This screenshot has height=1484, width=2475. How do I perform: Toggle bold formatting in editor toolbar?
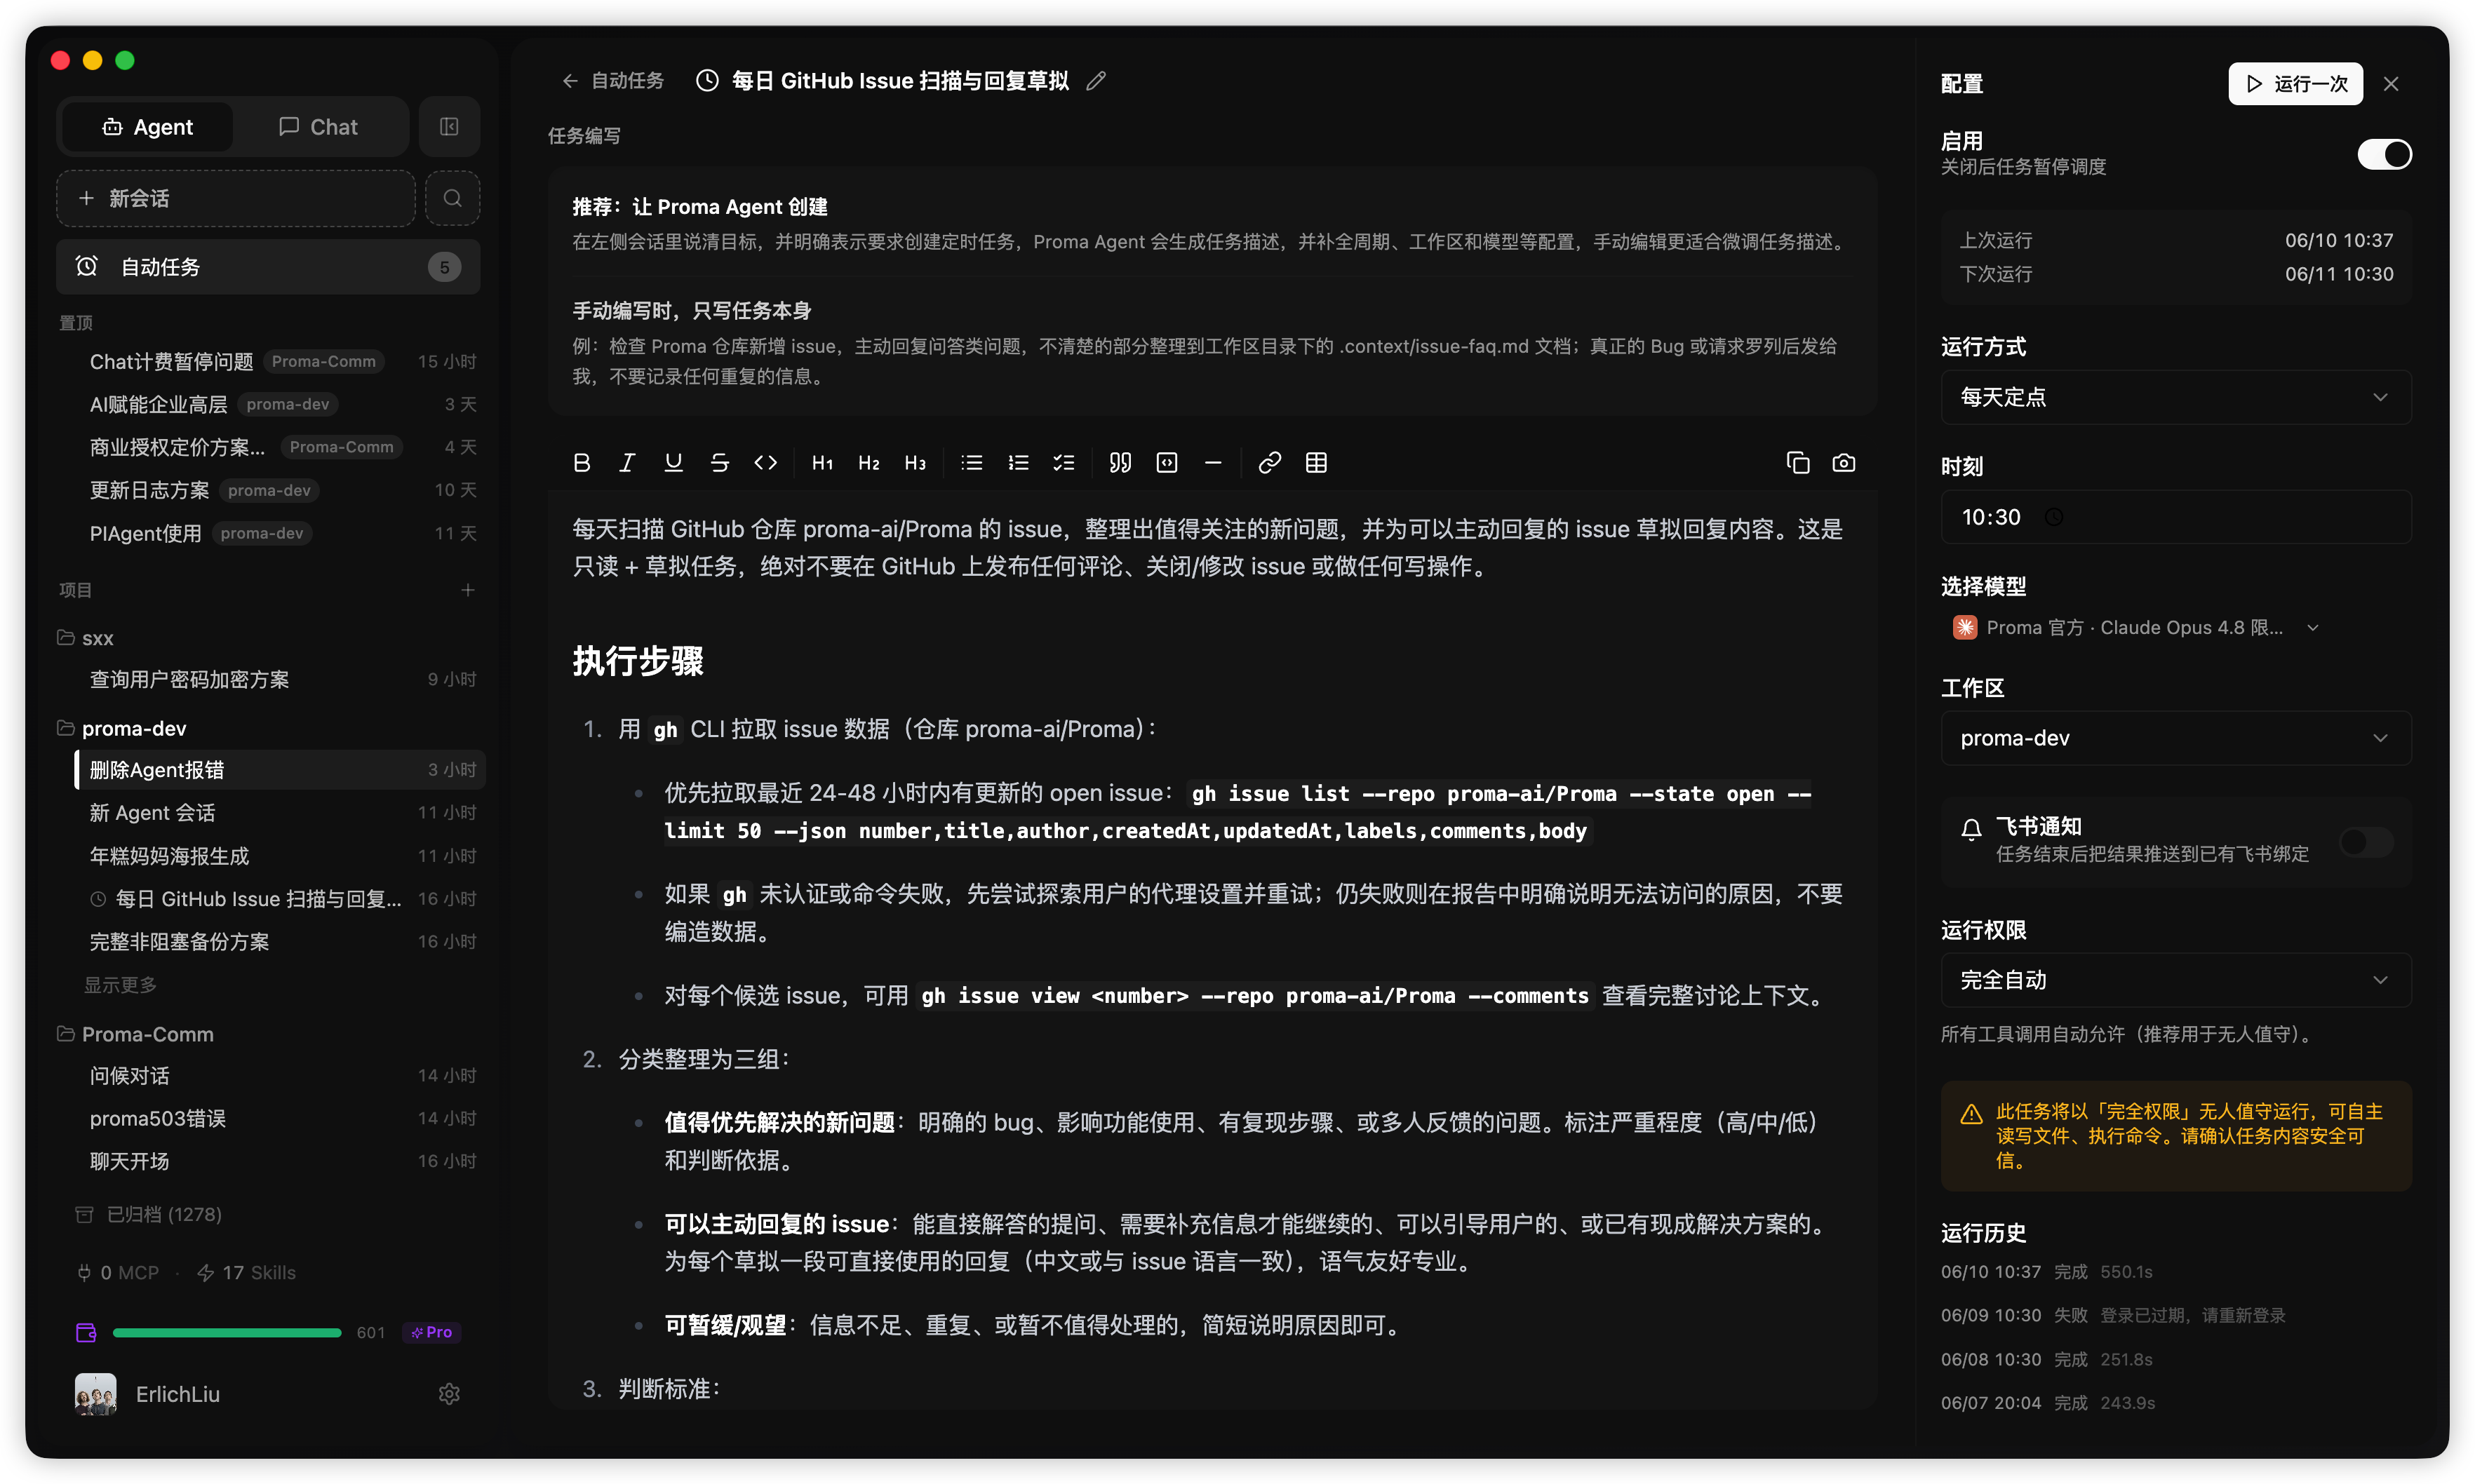(582, 463)
